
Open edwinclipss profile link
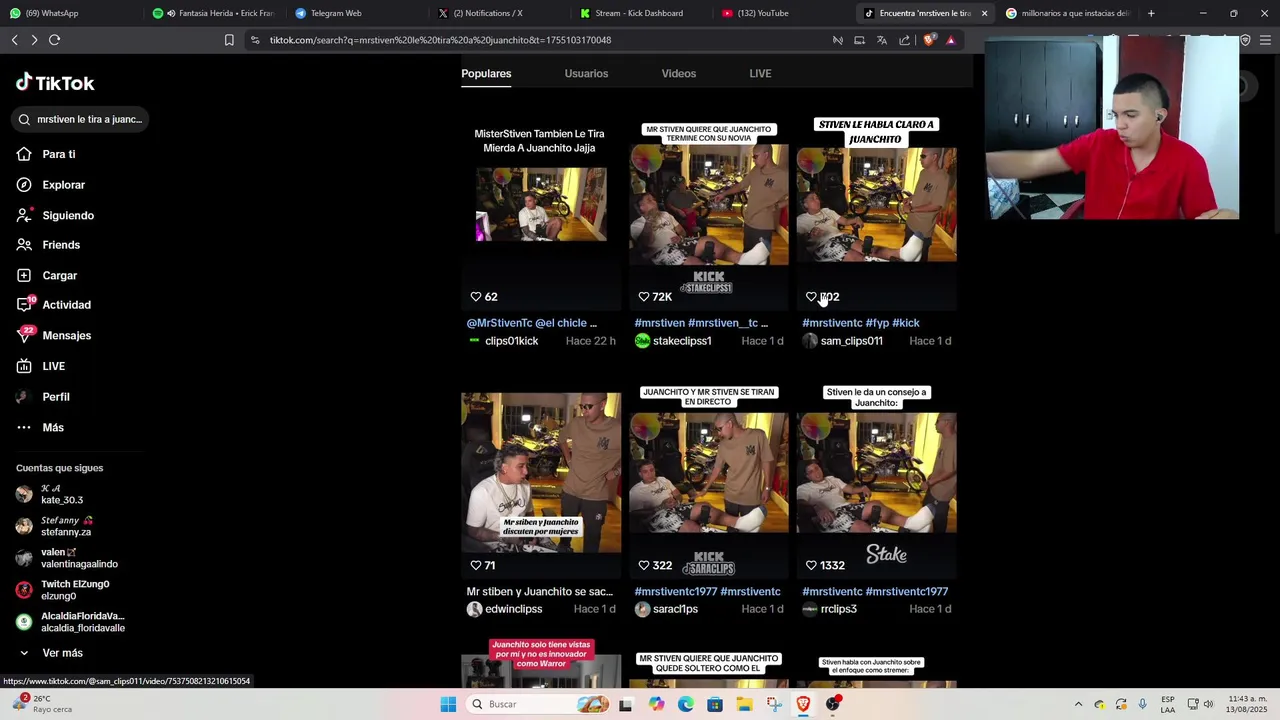point(513,609)
